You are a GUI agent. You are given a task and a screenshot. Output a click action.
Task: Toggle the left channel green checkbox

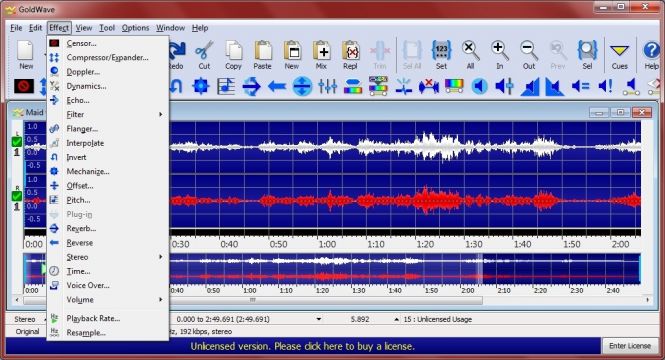point(17,142)
